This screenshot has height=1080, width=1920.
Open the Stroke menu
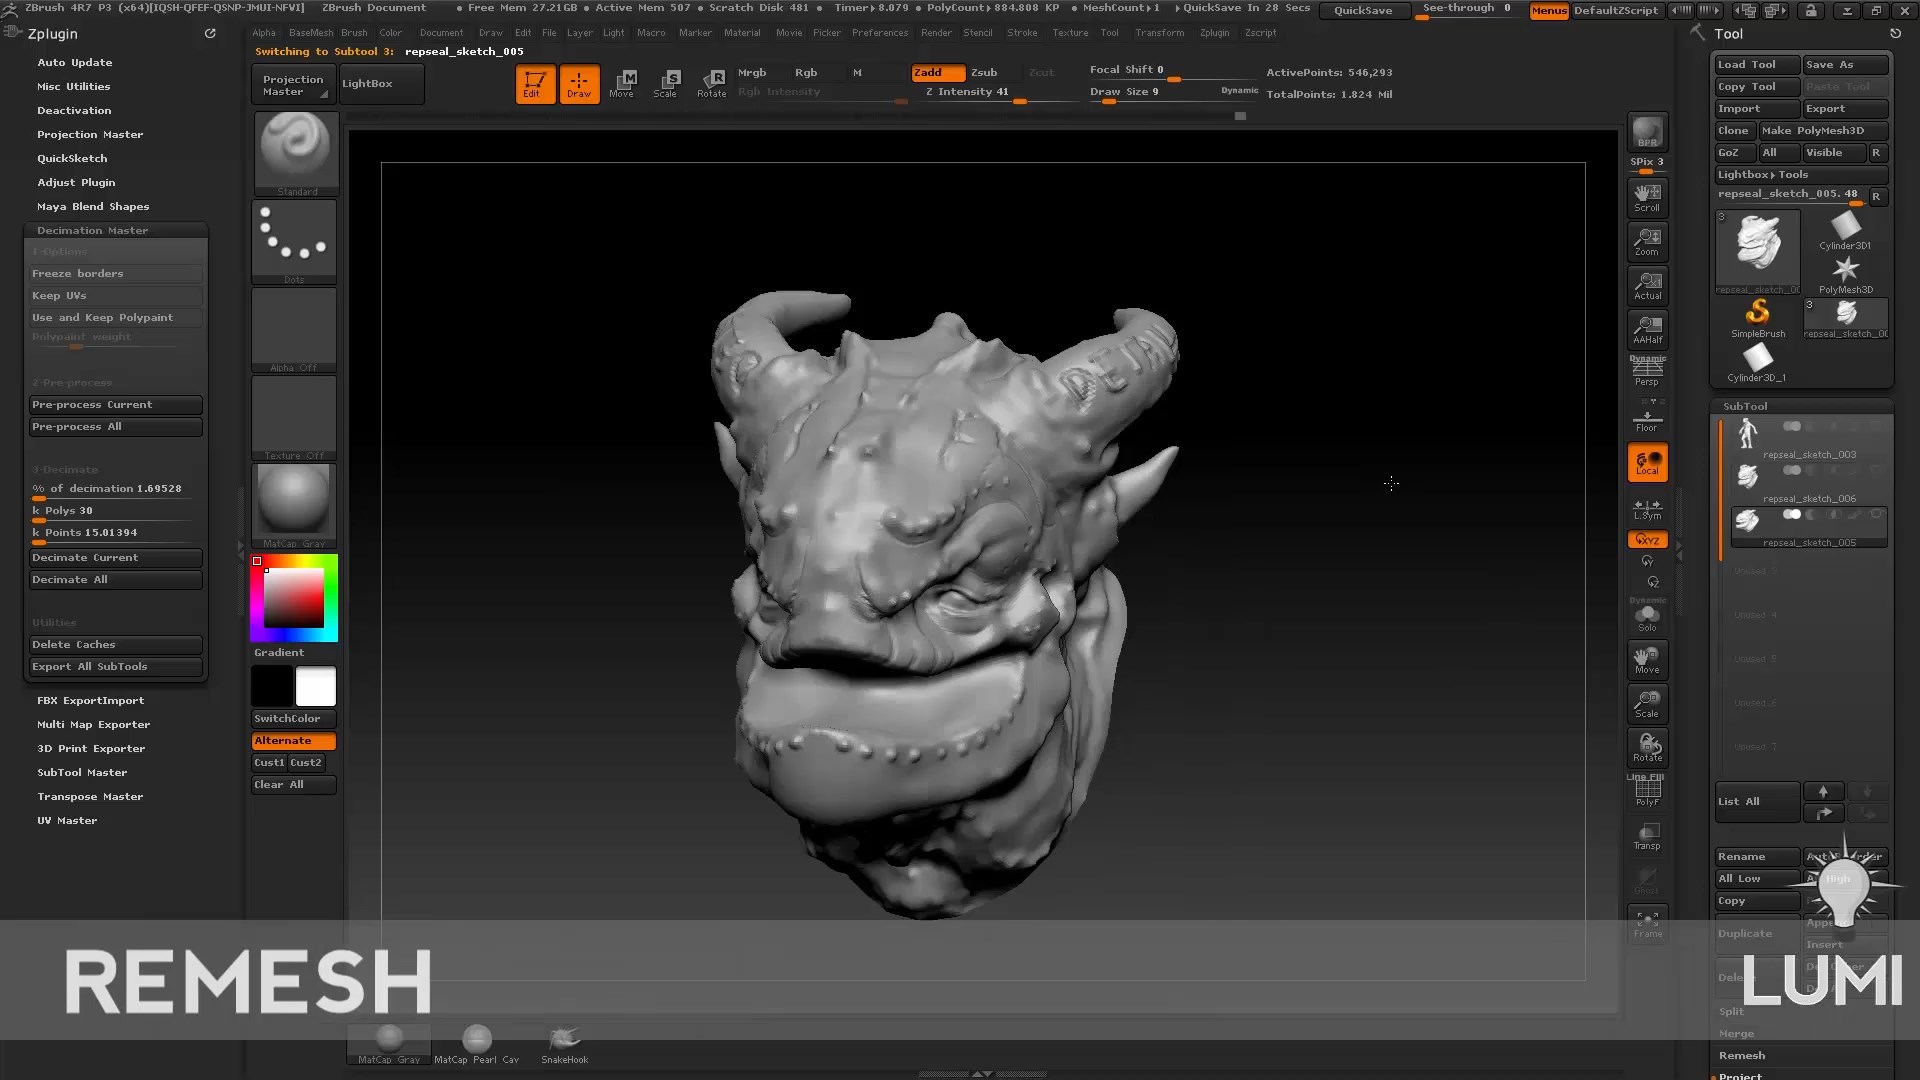[x=1021, y=32]
